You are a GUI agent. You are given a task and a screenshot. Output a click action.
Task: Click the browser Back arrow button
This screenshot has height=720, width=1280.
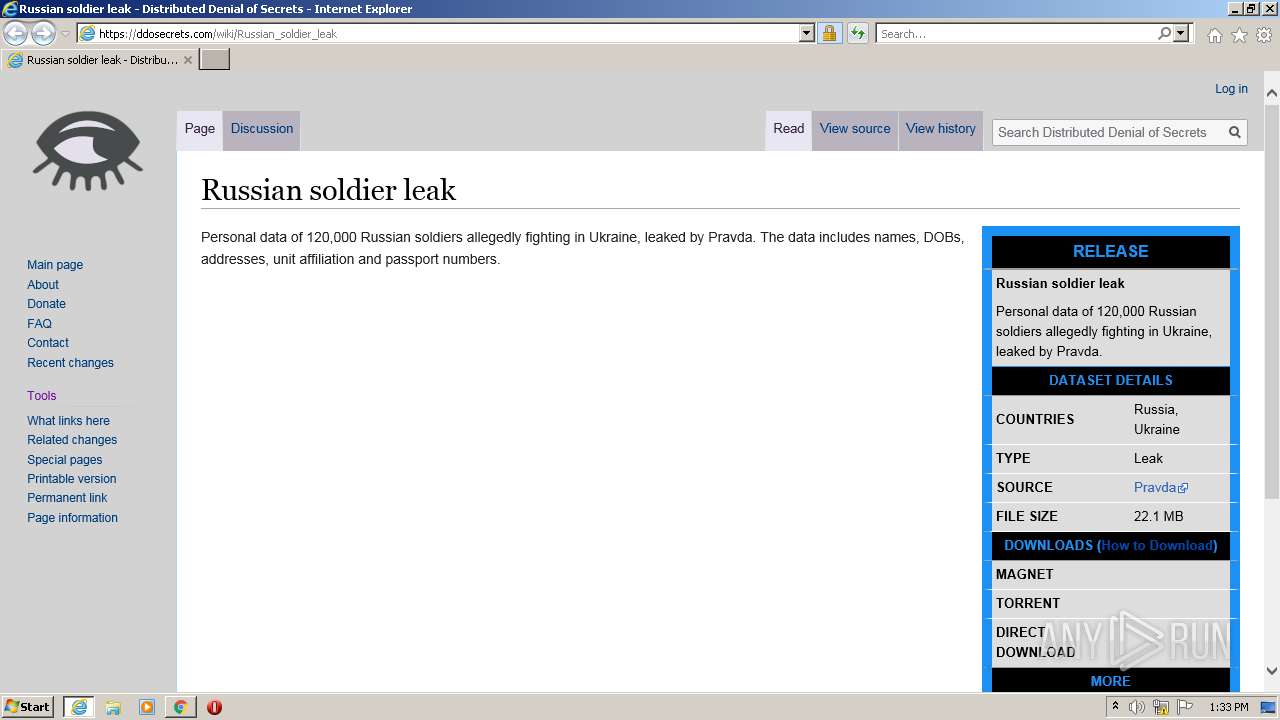coord(15,33)
